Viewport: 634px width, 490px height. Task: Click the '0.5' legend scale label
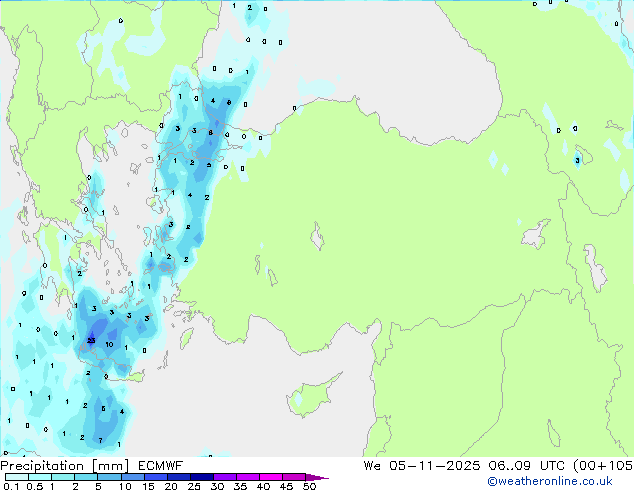click(x=34, y=486)
